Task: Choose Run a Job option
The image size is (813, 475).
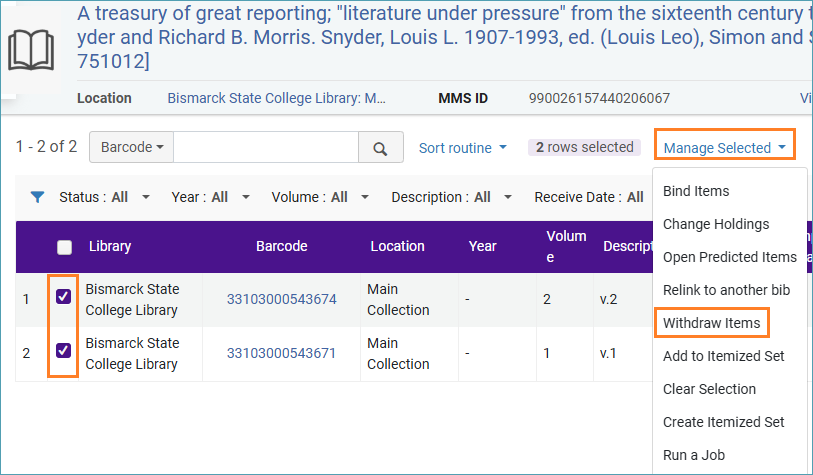Action: tap(694, 455)
